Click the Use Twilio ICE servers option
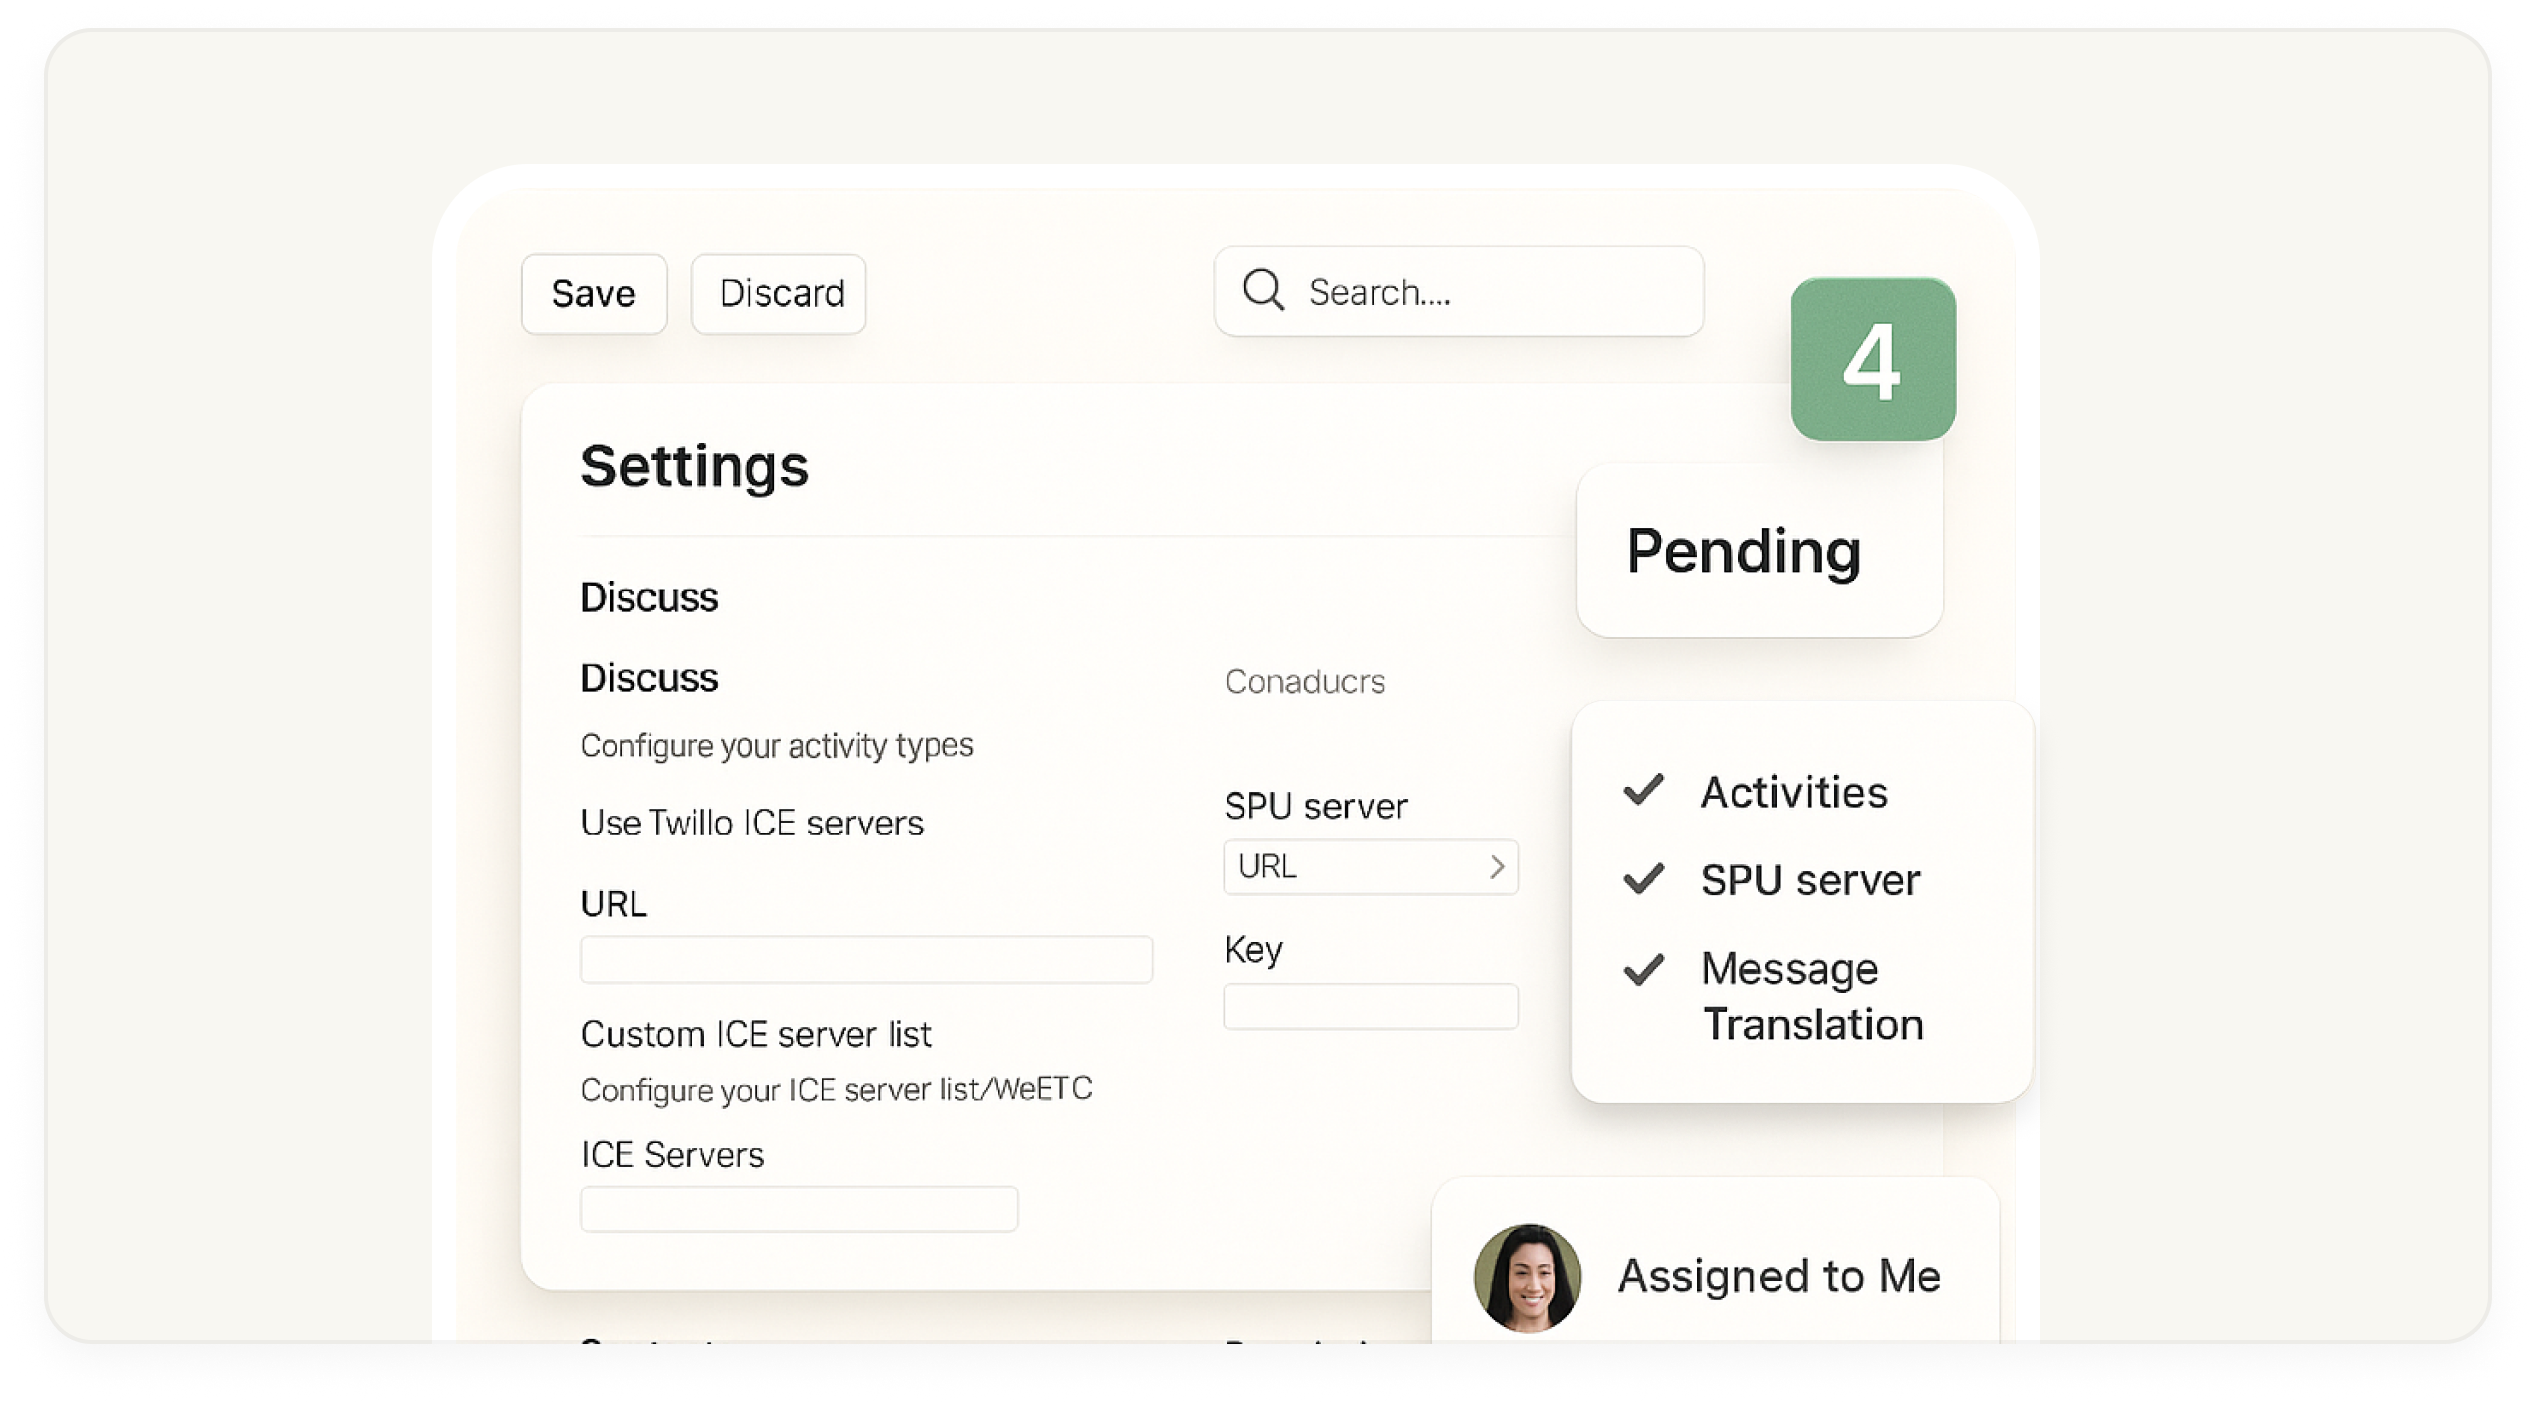 coord(751,823)
